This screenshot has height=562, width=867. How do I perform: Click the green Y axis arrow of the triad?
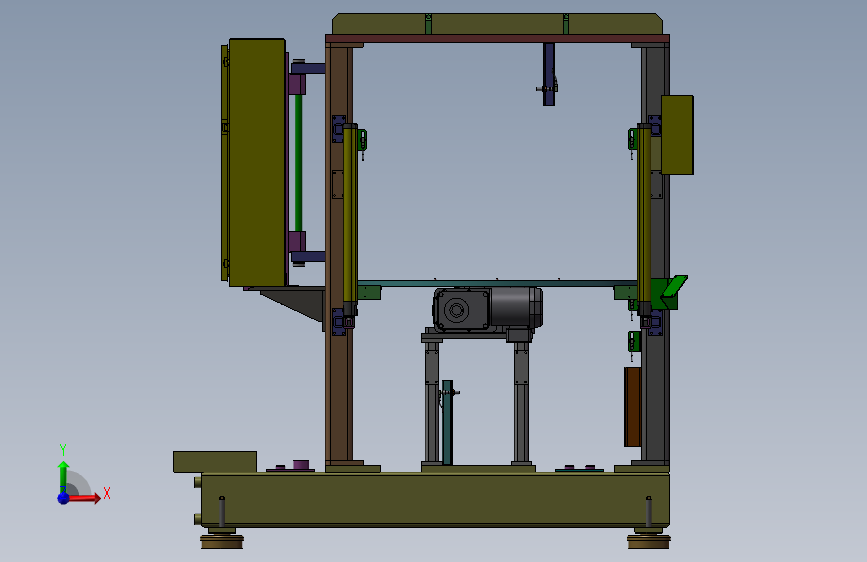coord(63,476)
